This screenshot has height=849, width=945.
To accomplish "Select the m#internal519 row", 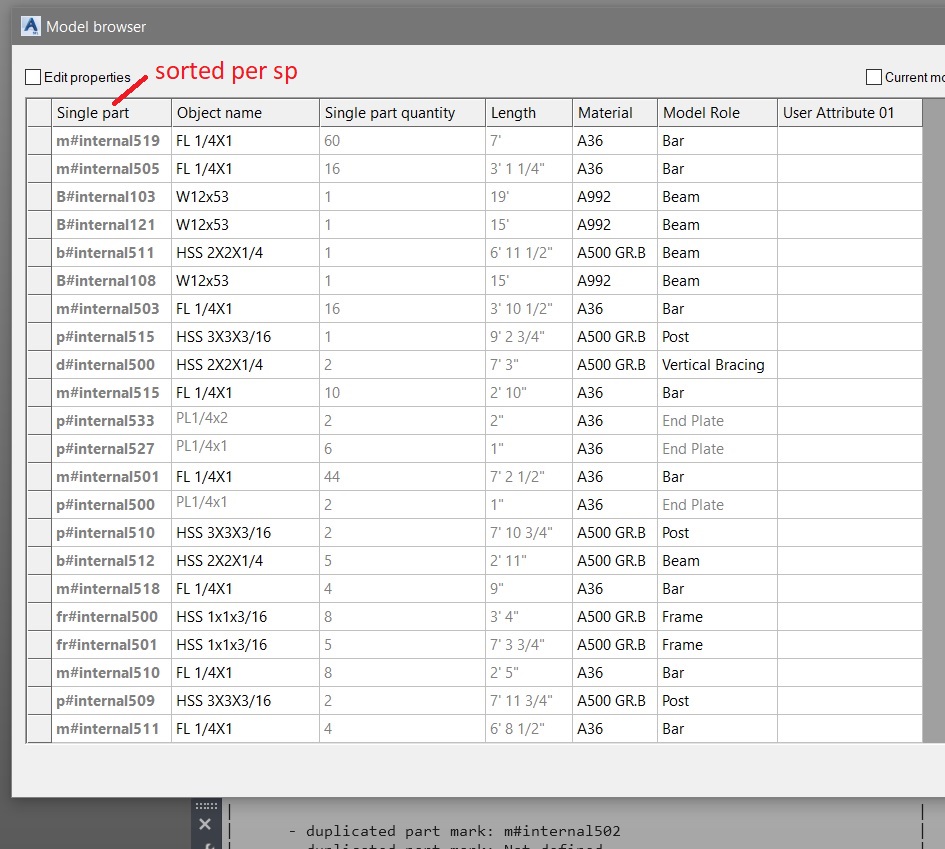I will (x=110, y=140).
